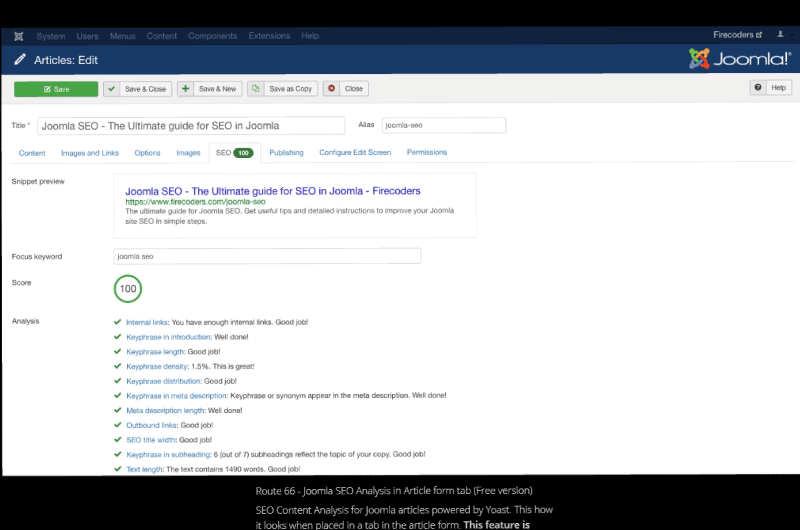Viewport: 800px width, 530px height.
Task: Click the checkmark icon on Save & Close
Action: [112, 89]
